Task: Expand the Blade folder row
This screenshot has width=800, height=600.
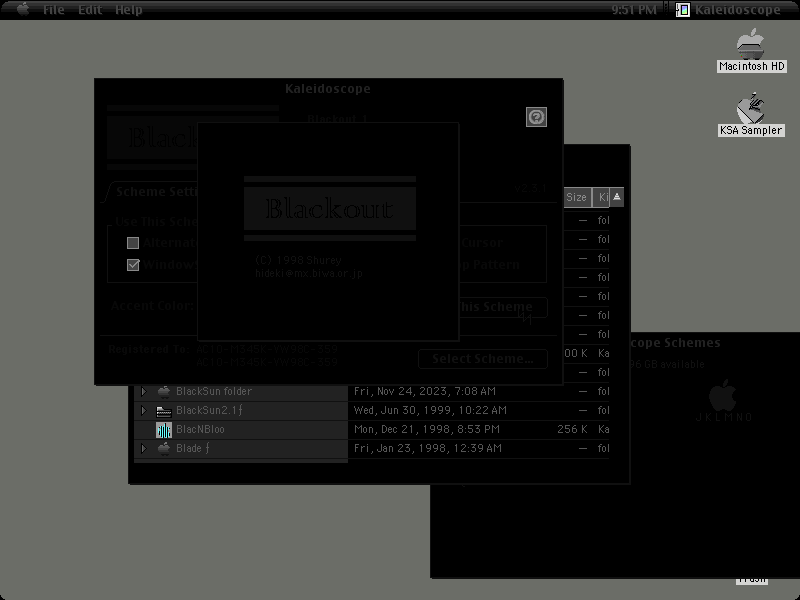Action: [x=143, y=448]
